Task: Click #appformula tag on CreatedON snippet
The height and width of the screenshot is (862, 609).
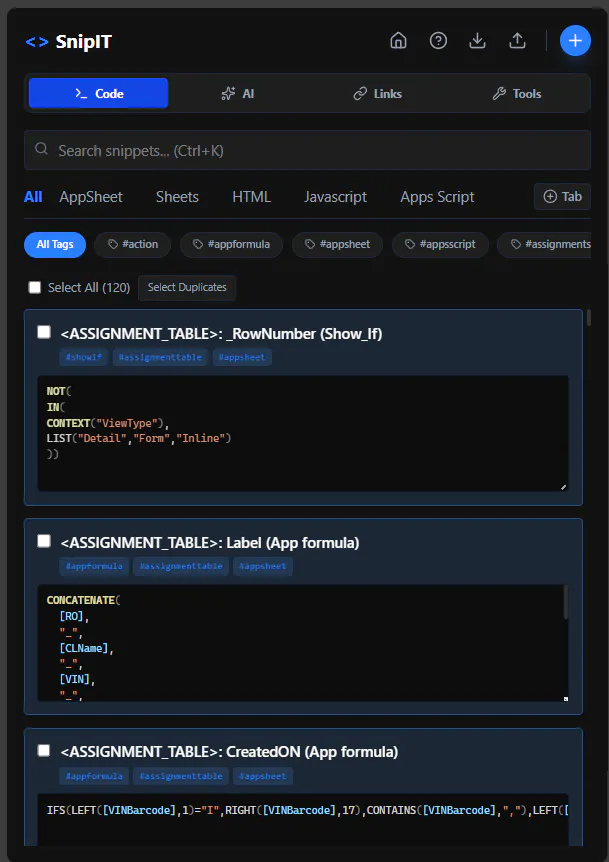Action: [x=94, y=776]
